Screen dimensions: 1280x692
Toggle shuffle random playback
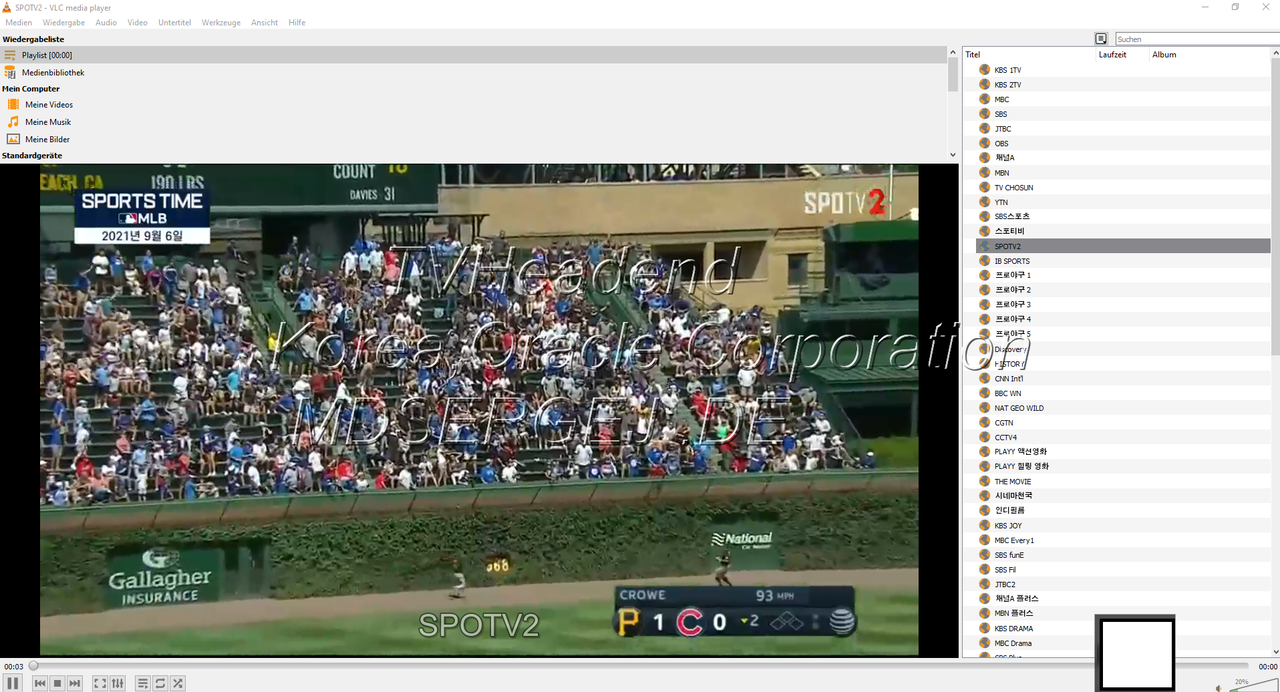pyautogui.click(x=177, y=683)
